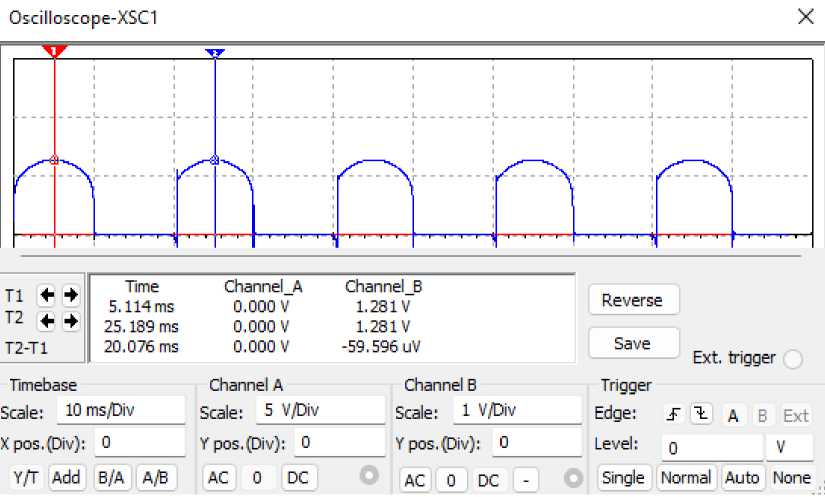Select Single trigger mode
The height and width of the screenshot is (497, 825).
tap(623, 477)
